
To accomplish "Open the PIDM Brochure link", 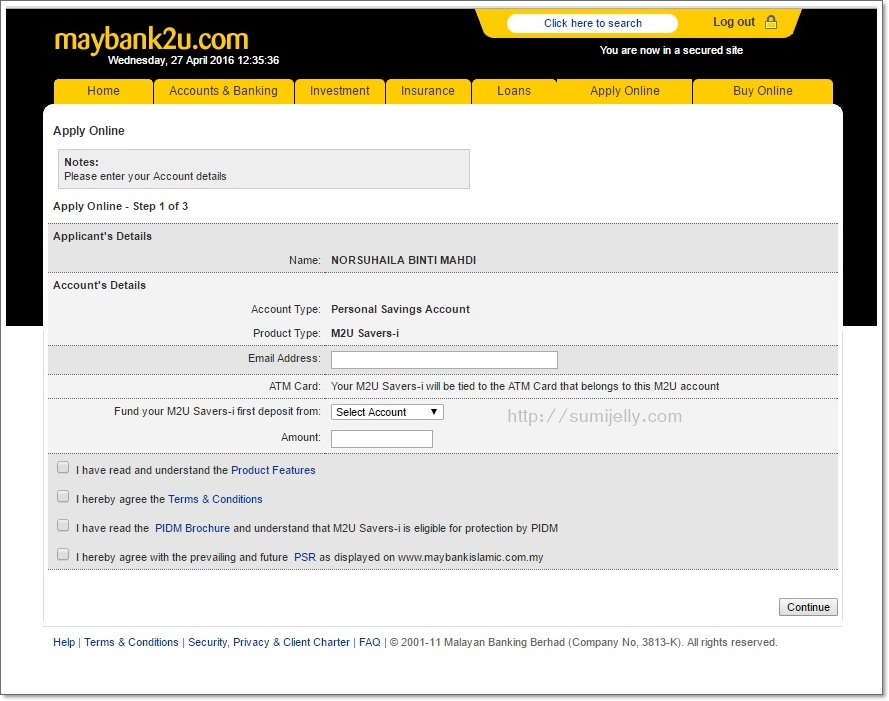I will [x=193, y=528].
